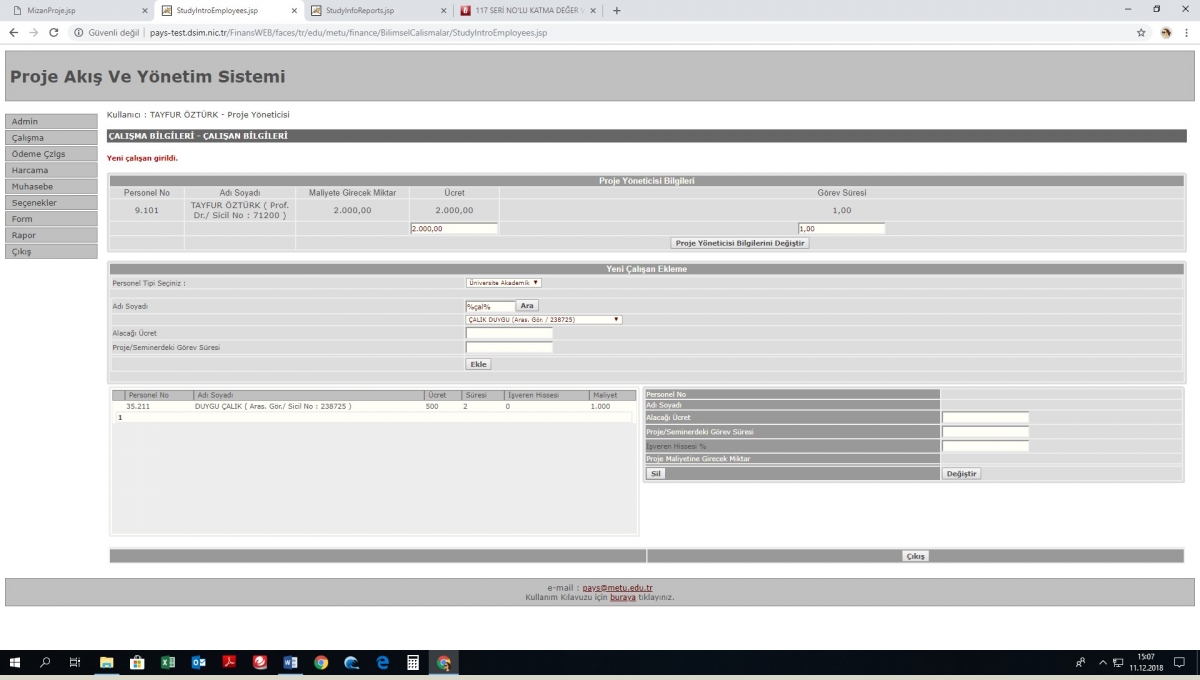Image resolution: width=1200 pixels, height=680 pixels.
Task: Switch to the StudyInfoReports.jsp tab
Action: click(377, 11)
